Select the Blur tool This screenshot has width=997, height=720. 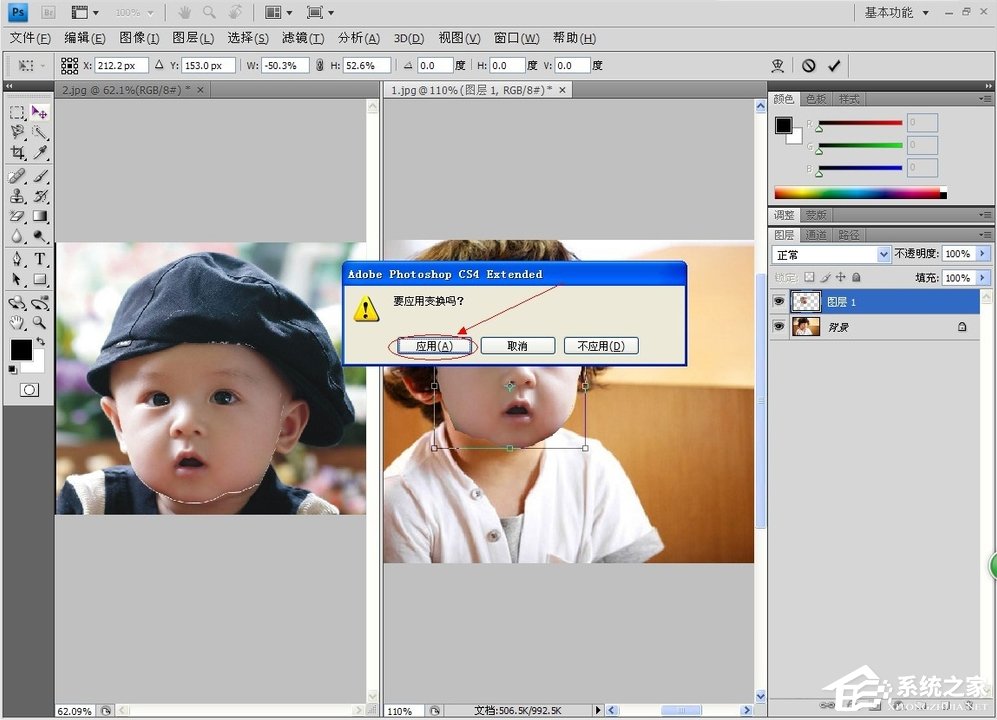pyautogui.click(x=17, y=237)
